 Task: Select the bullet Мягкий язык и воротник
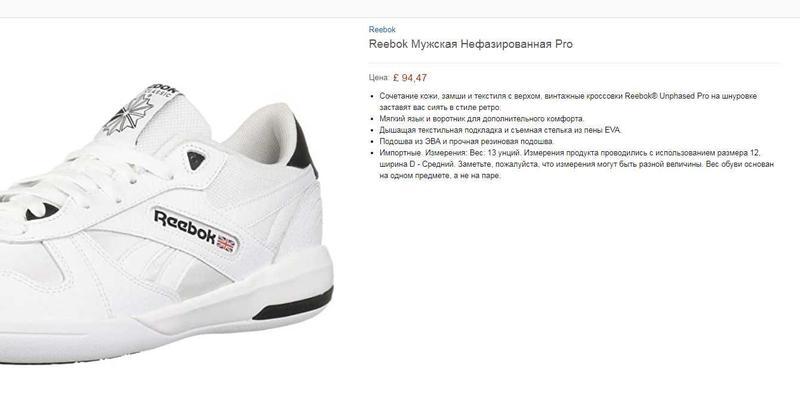[x=482, y=118]
